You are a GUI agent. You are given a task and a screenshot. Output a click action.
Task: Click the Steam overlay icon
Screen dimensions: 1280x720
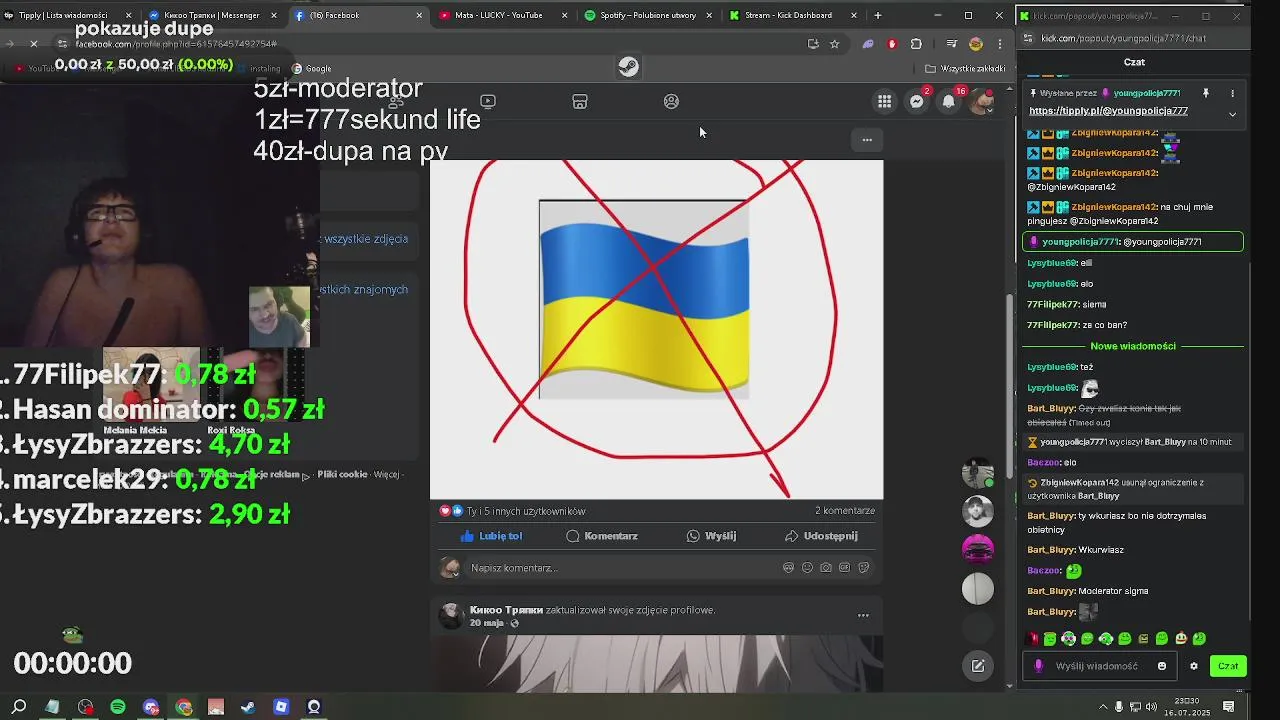(628, 67)
